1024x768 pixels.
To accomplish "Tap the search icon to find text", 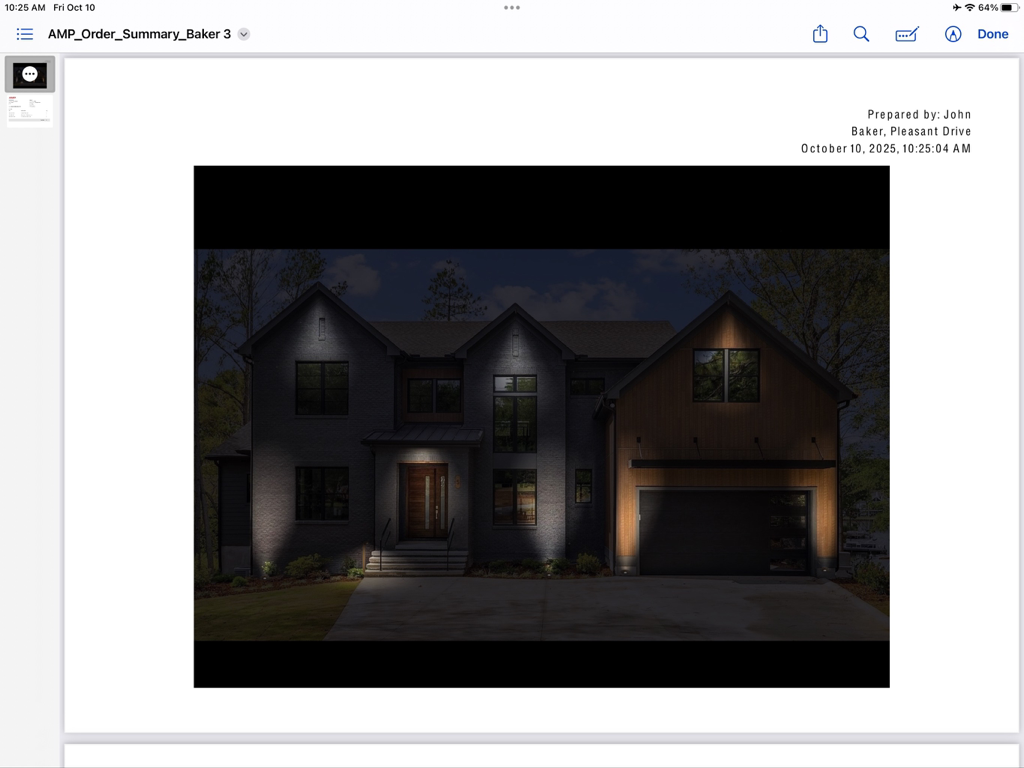I will click(x=861, y=33).
